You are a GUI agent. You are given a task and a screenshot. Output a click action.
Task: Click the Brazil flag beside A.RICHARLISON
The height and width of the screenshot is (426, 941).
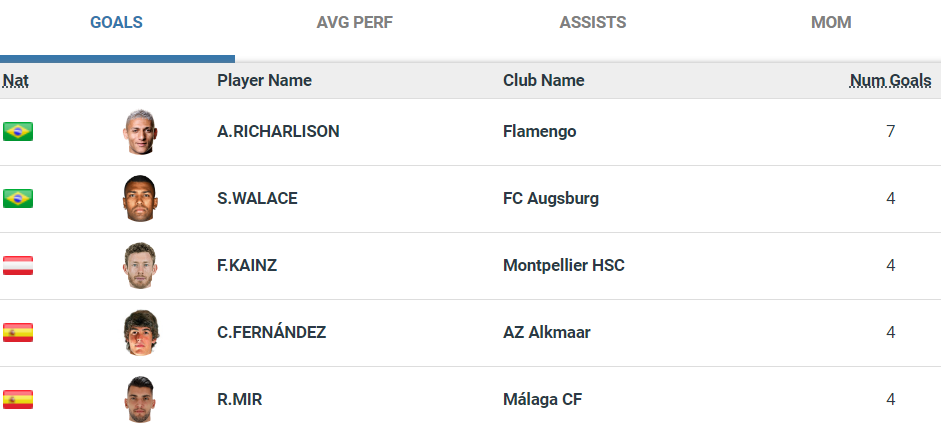(x=18, y=131)
